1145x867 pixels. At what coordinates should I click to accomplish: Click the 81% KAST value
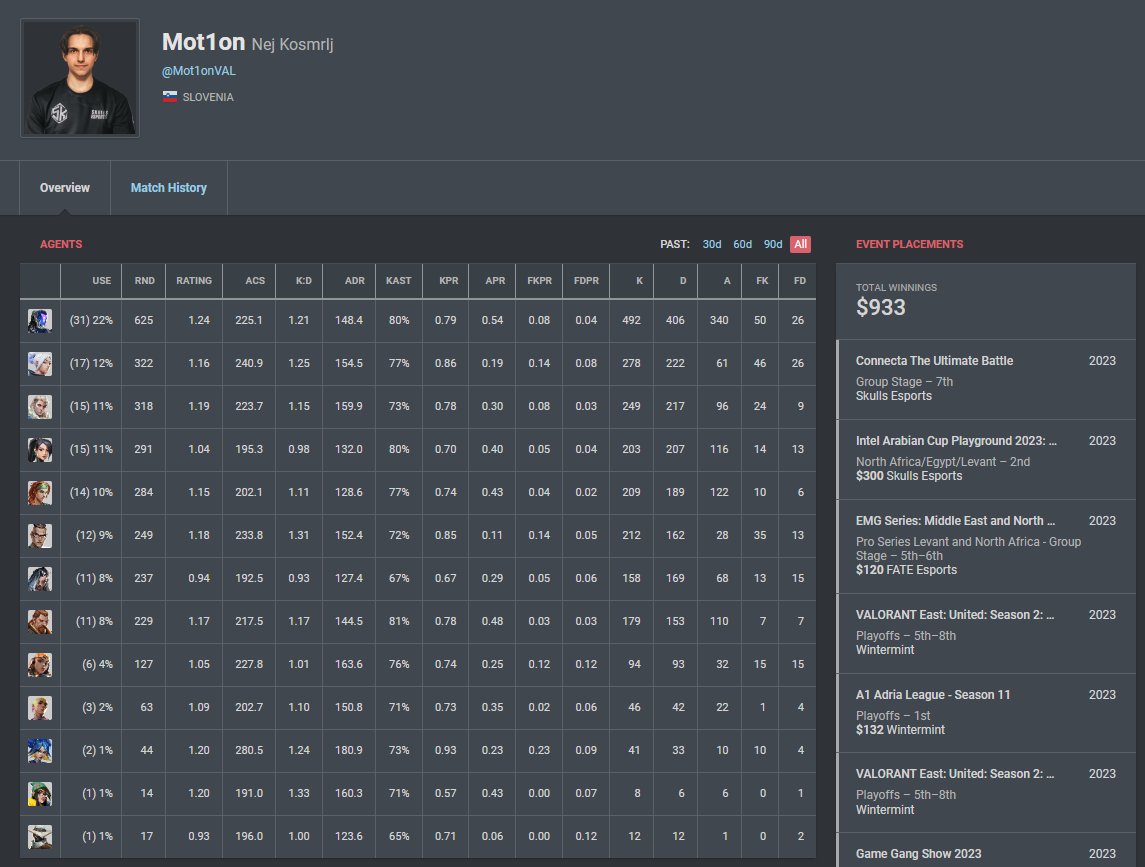coord(399,621)
